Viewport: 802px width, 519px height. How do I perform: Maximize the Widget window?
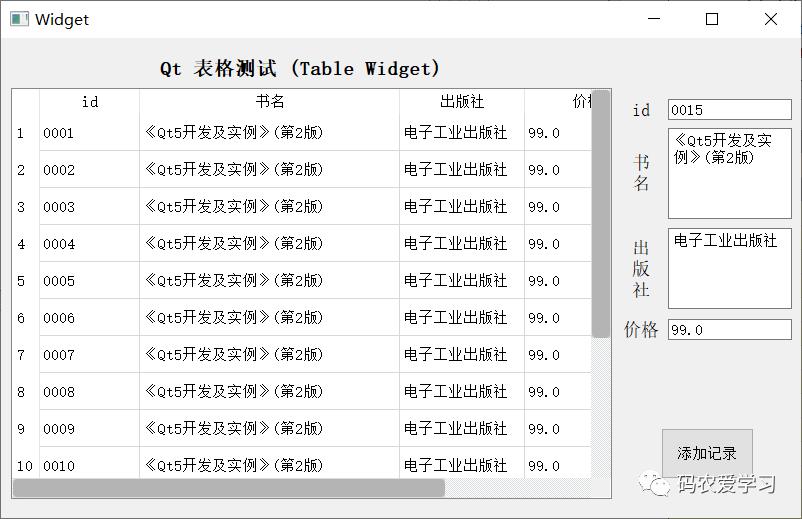tap(712, 19)
